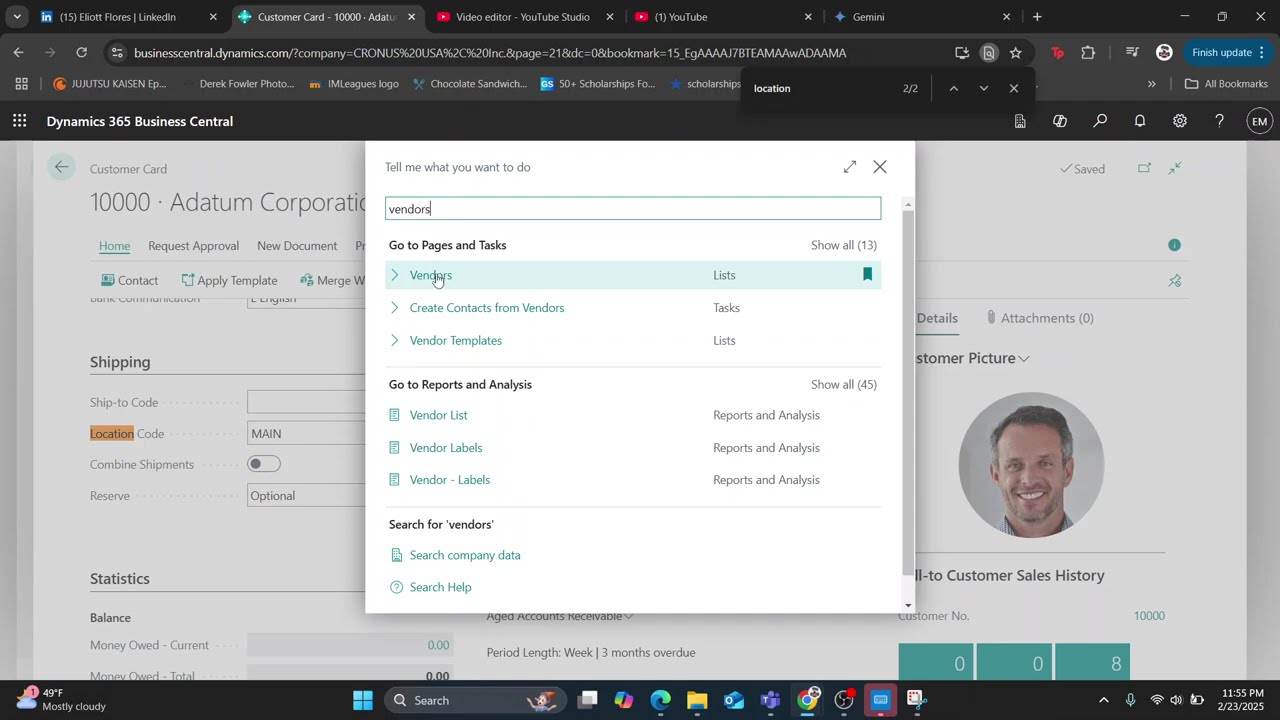Click the Tell Me search input field
The image size is (1280, 720).
[633, 209]
